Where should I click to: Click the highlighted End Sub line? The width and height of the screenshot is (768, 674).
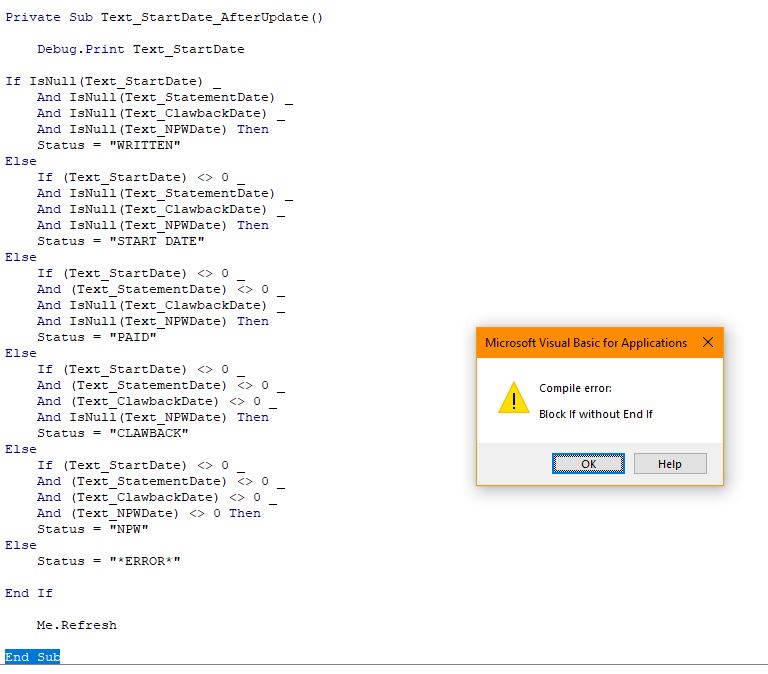32,657
